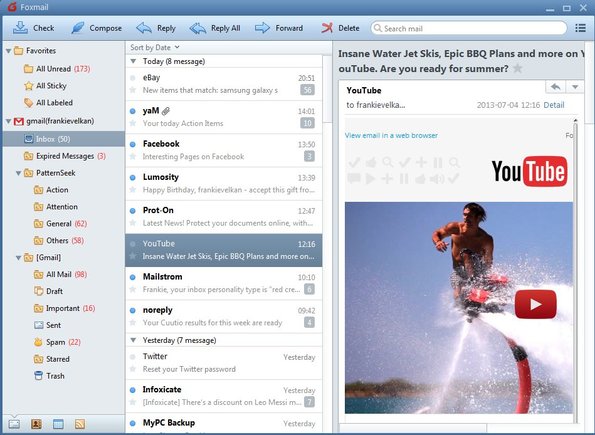Click the Reply arrow icon
The image size is (595, 435).
click(144, 28)
